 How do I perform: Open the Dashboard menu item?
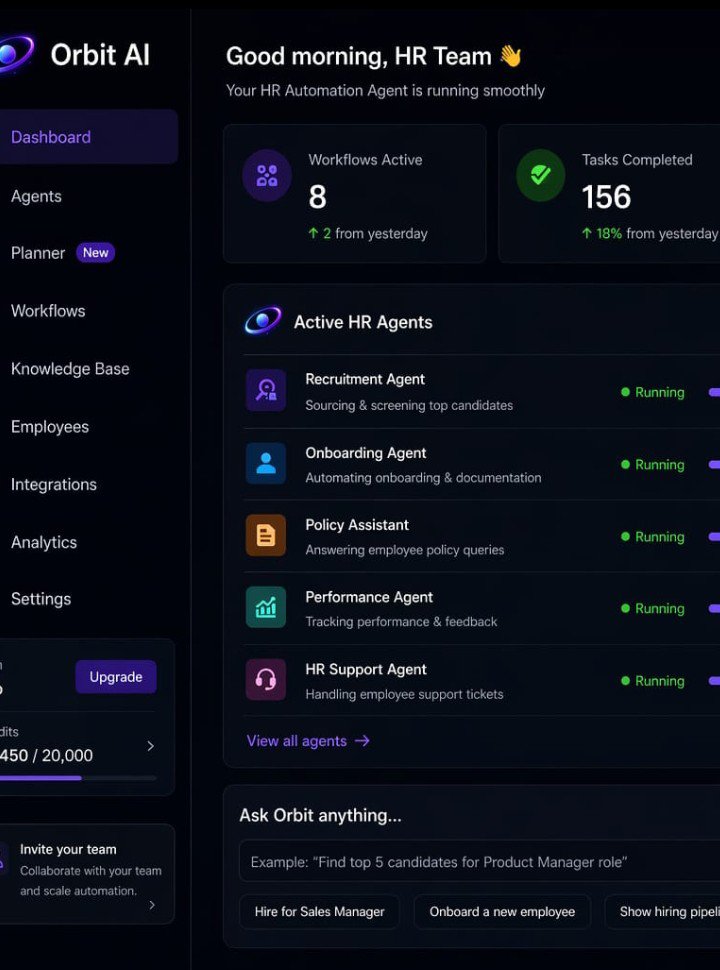coord(88,137)
